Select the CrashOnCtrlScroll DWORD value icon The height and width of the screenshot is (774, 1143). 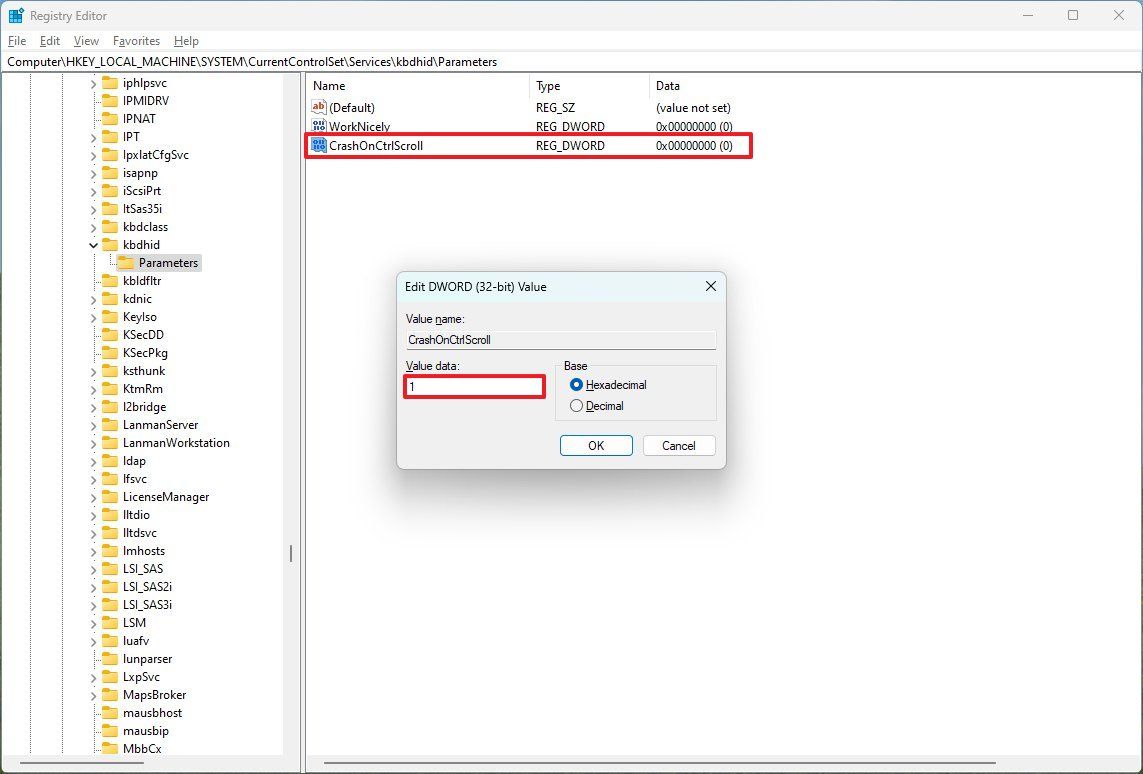(319, 145)
